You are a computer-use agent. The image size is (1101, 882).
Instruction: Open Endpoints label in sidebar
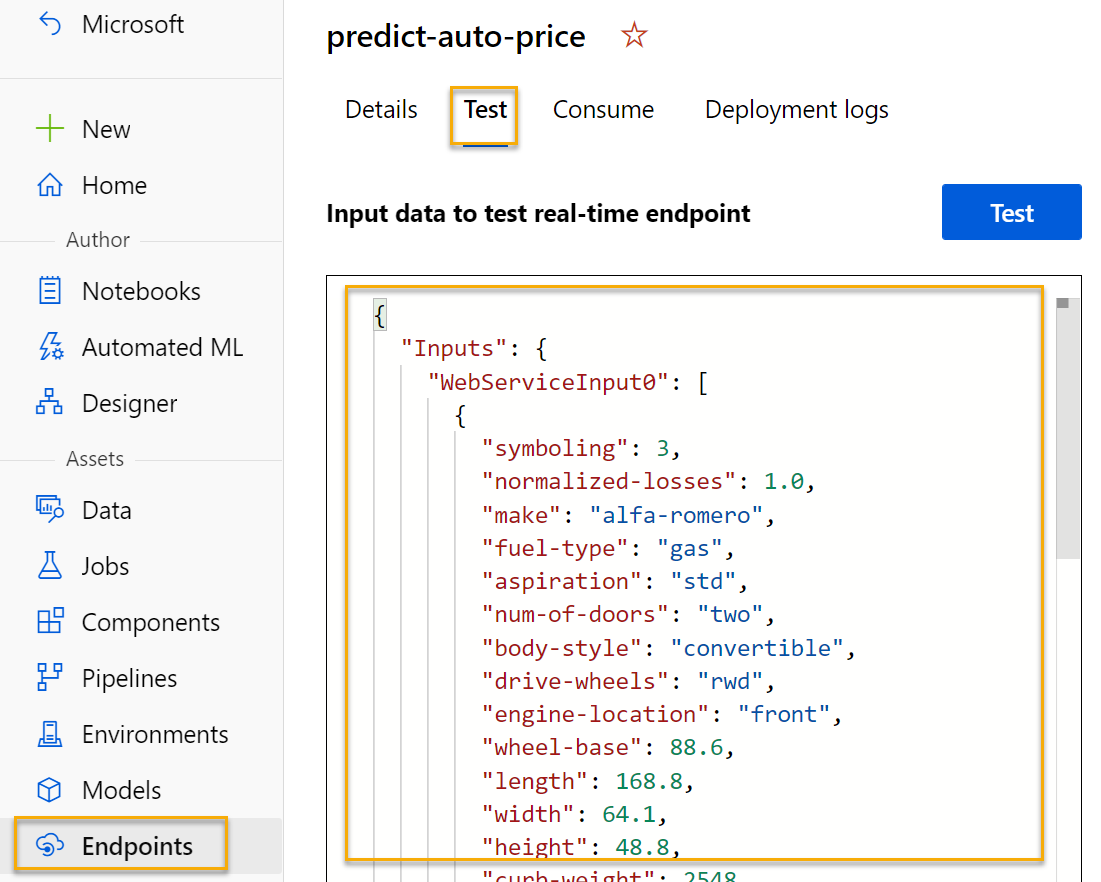click(x=138, y=846)
